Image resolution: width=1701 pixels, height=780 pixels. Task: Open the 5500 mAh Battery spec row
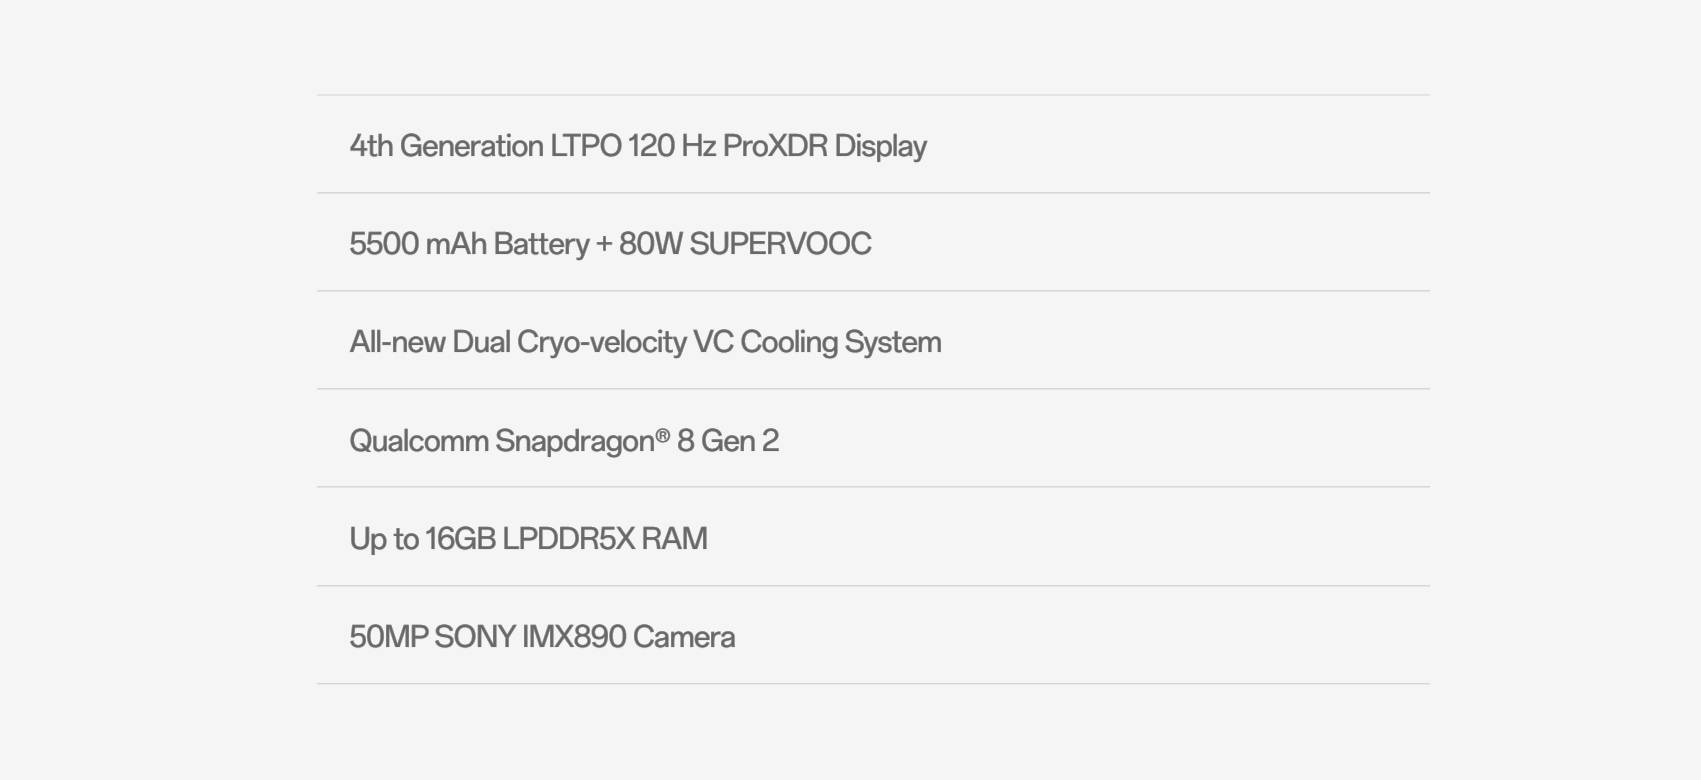[x=873, y=243]
